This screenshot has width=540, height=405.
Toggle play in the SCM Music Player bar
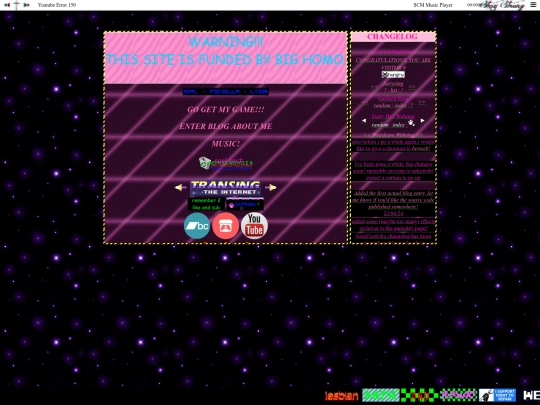17,5
